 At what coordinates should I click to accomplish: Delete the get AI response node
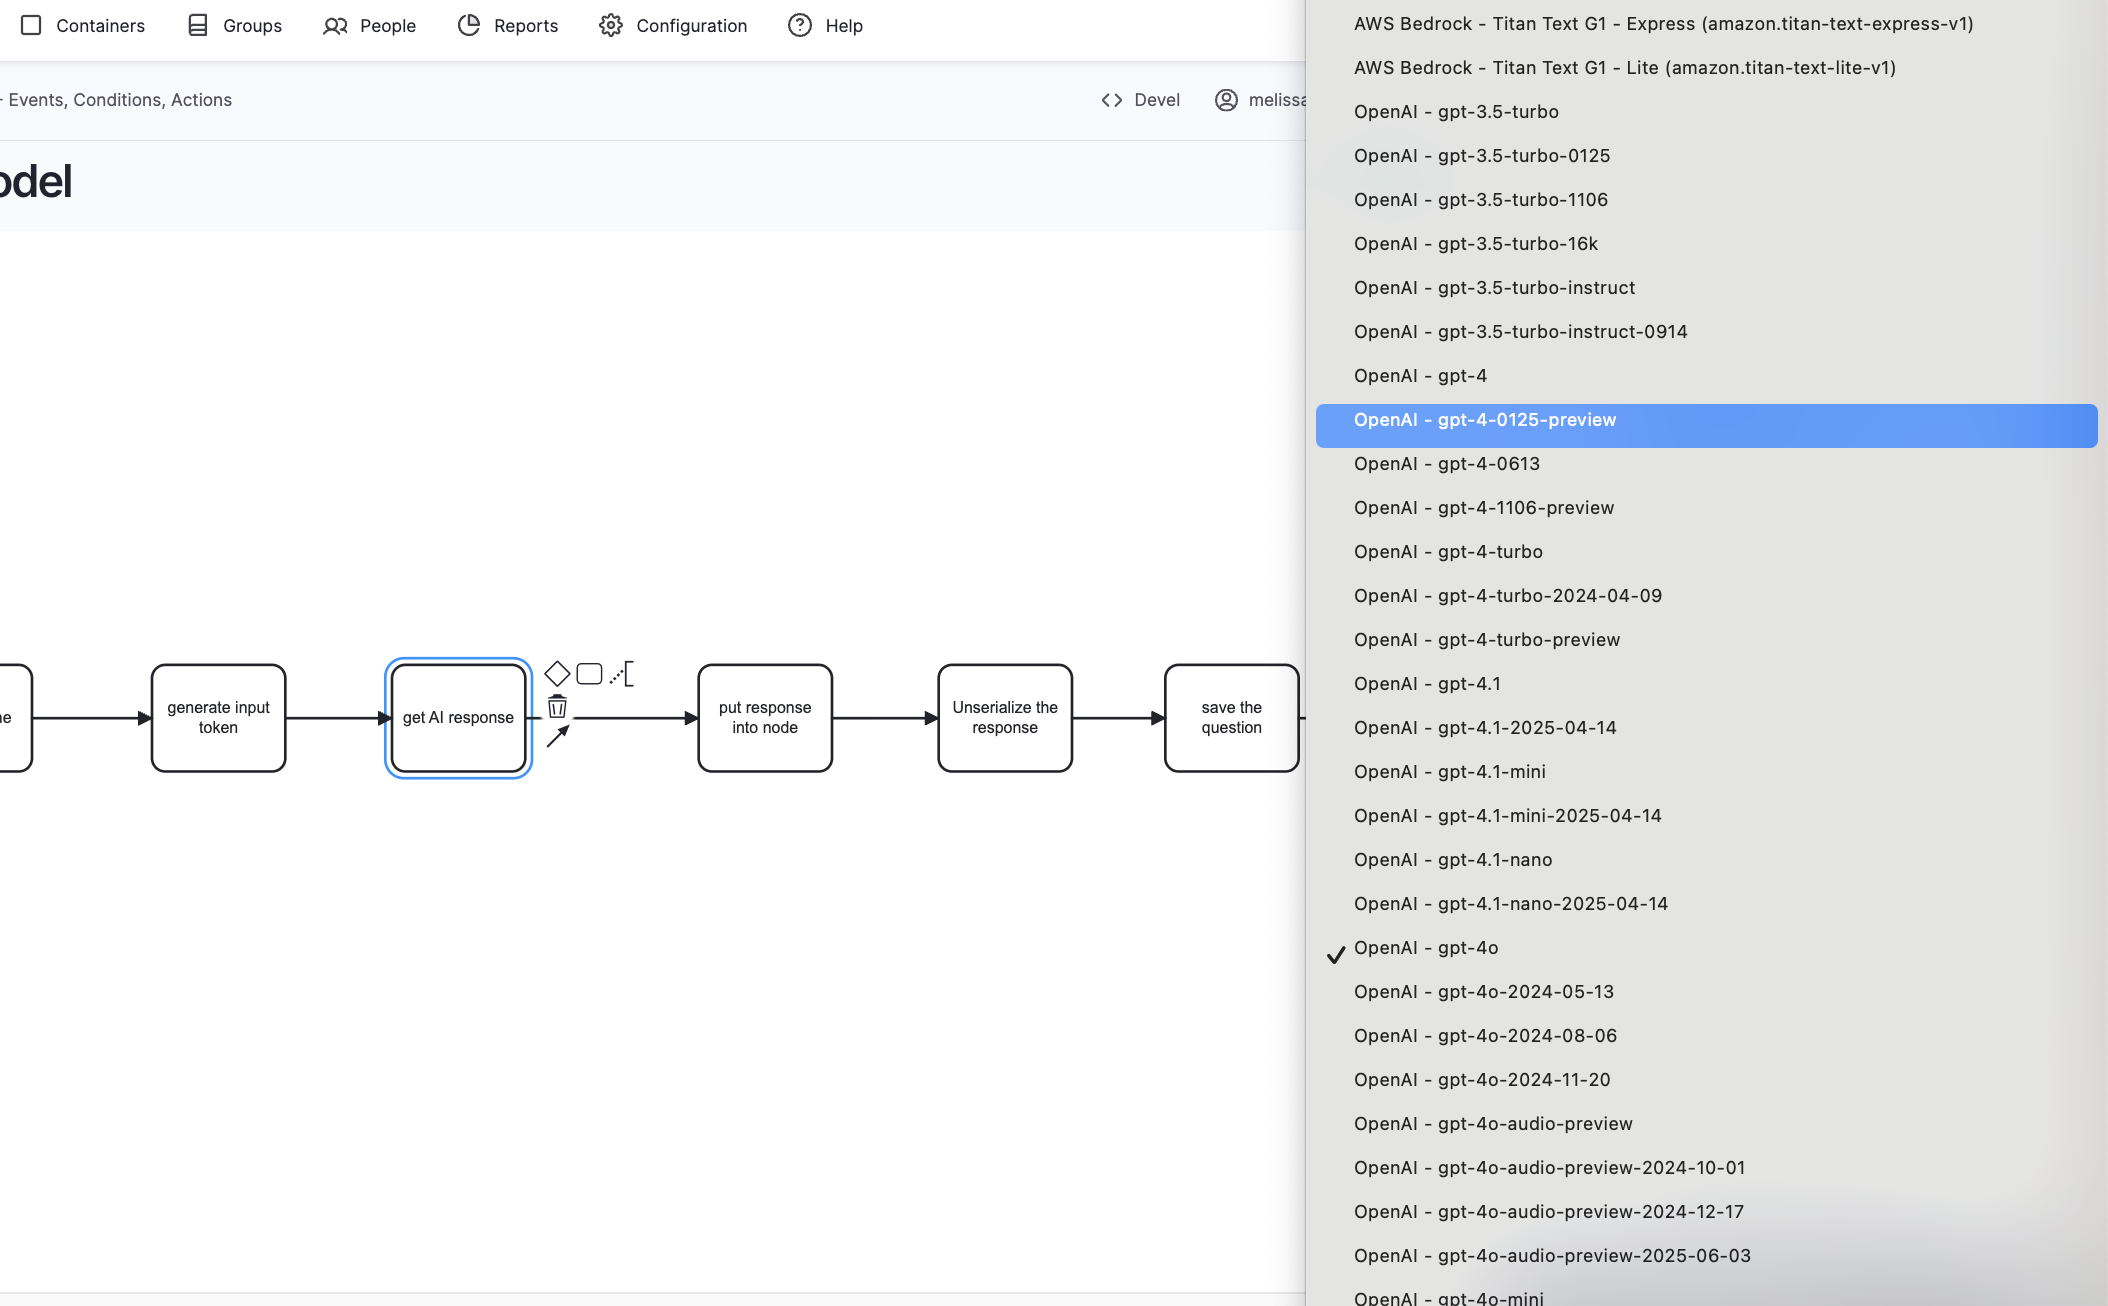[x=557, y=707]
